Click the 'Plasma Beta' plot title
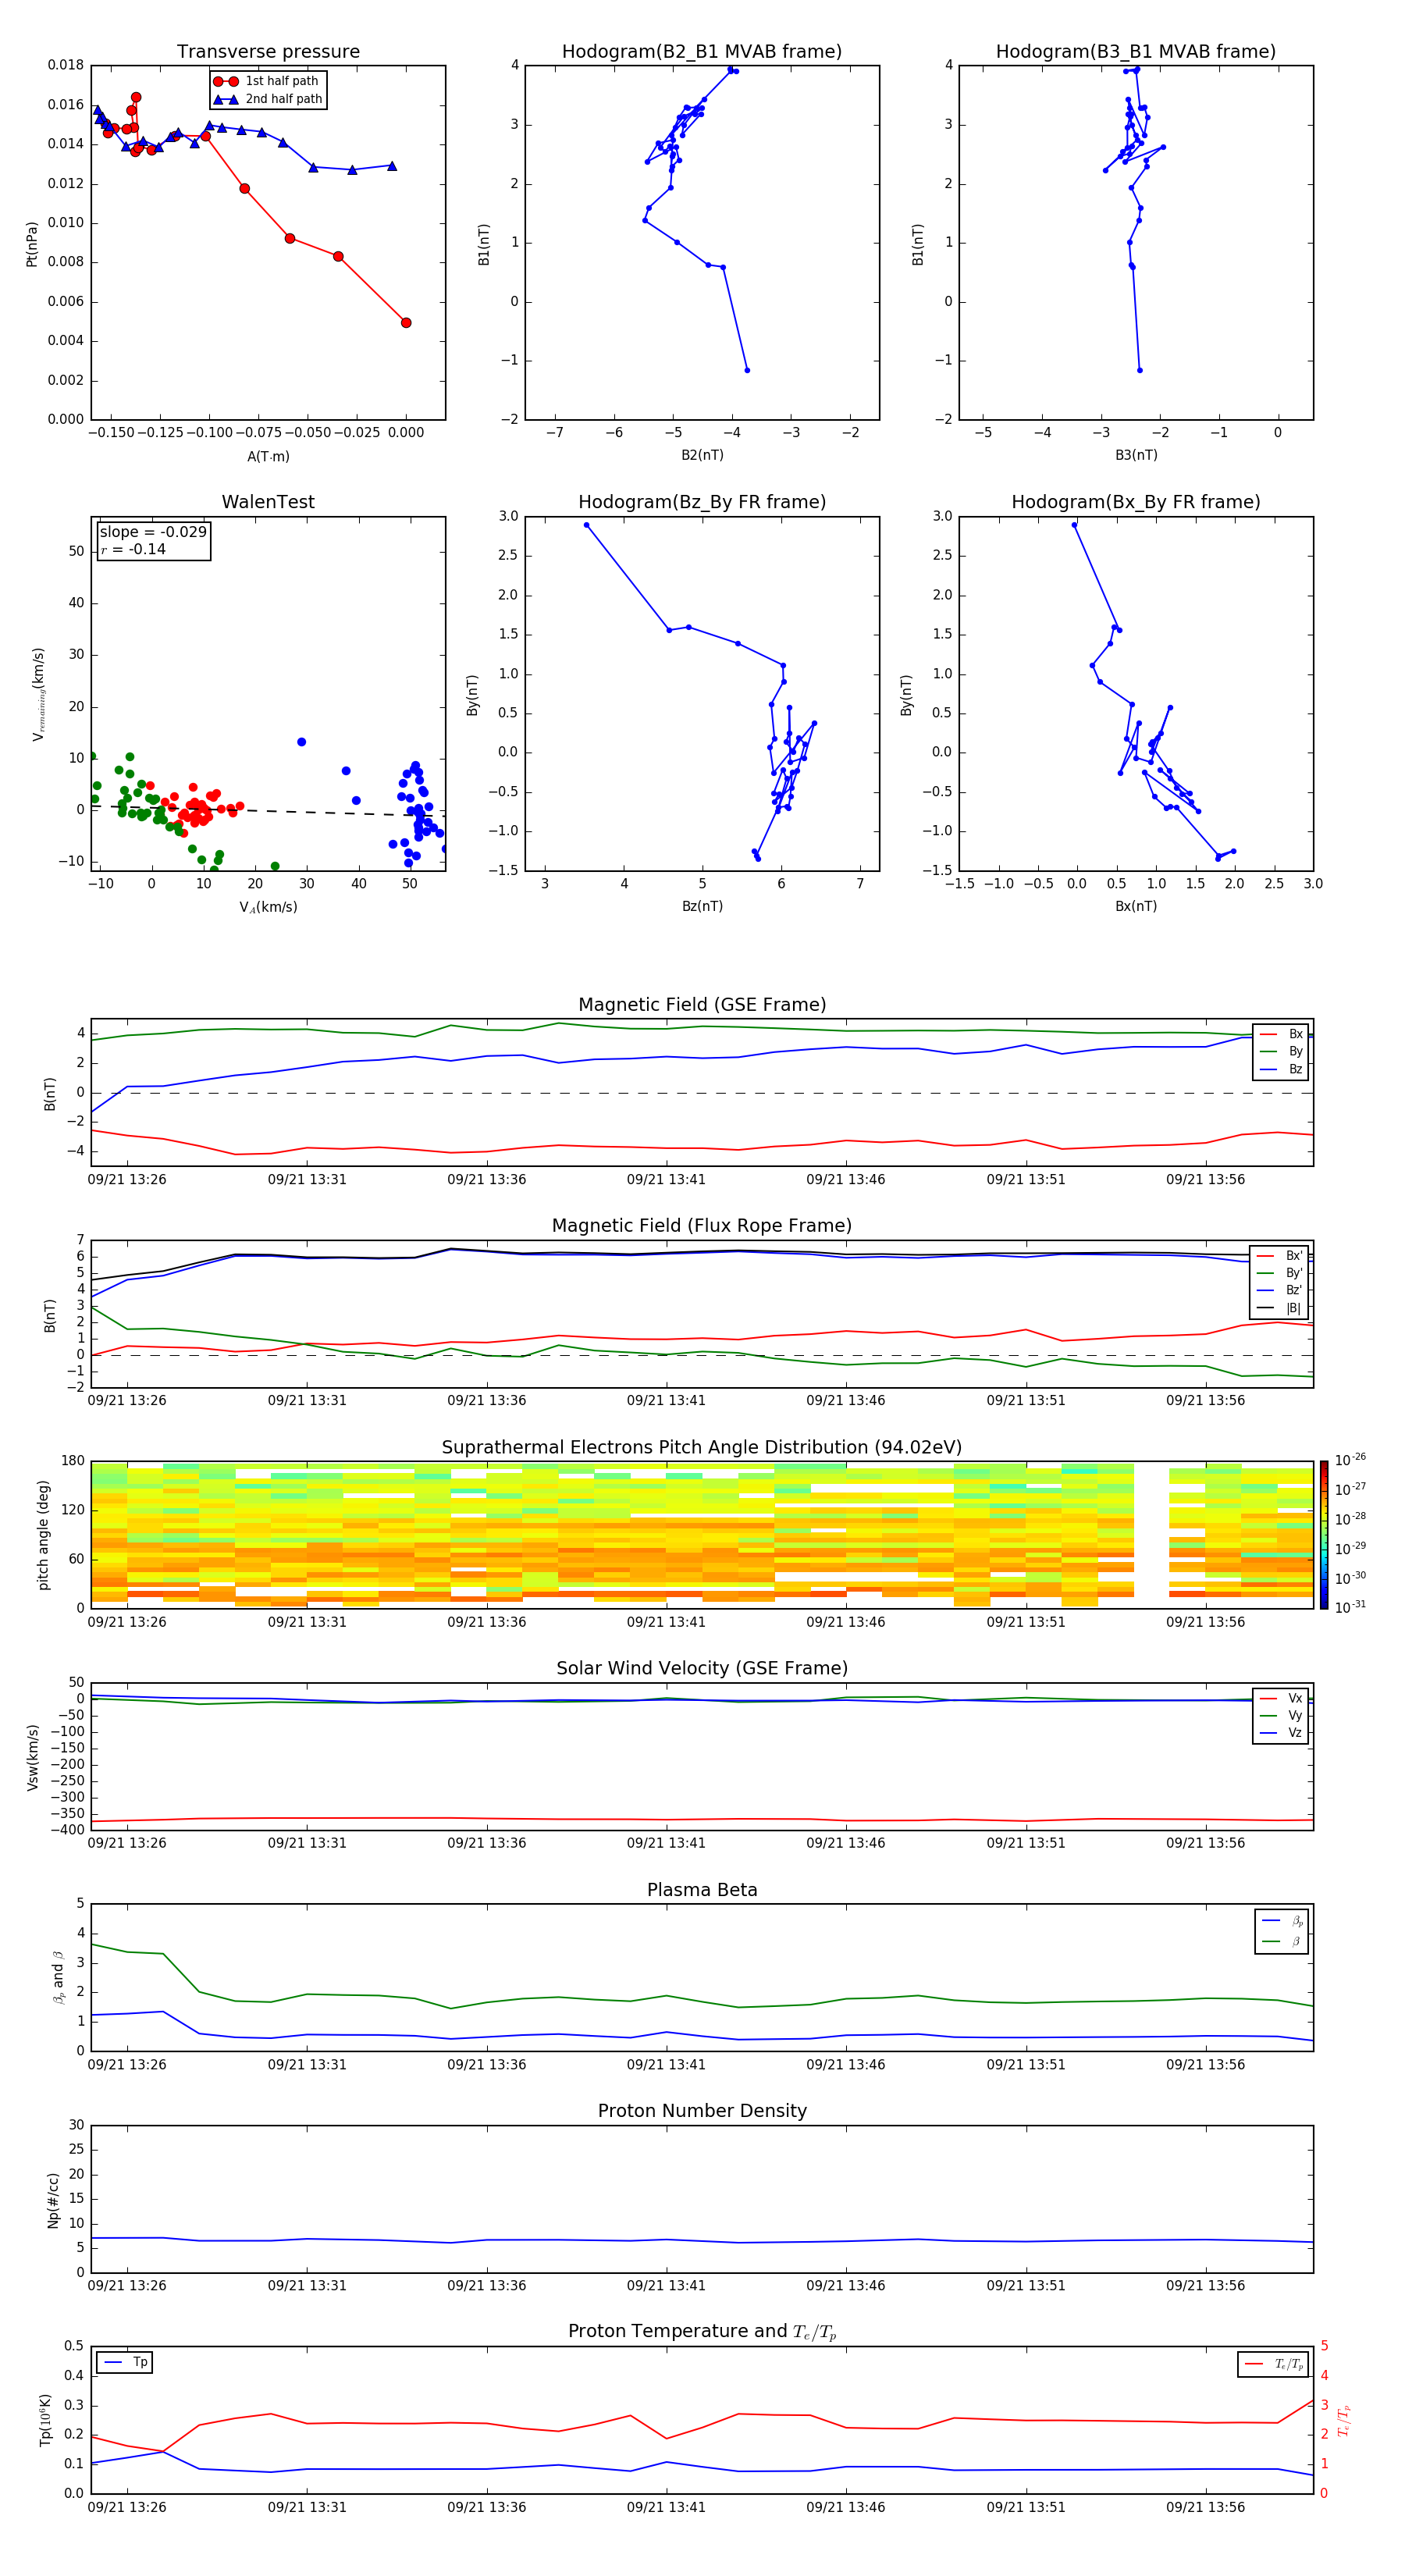The width and height of the screenshot is (1405, 2576). (702, 1890)
